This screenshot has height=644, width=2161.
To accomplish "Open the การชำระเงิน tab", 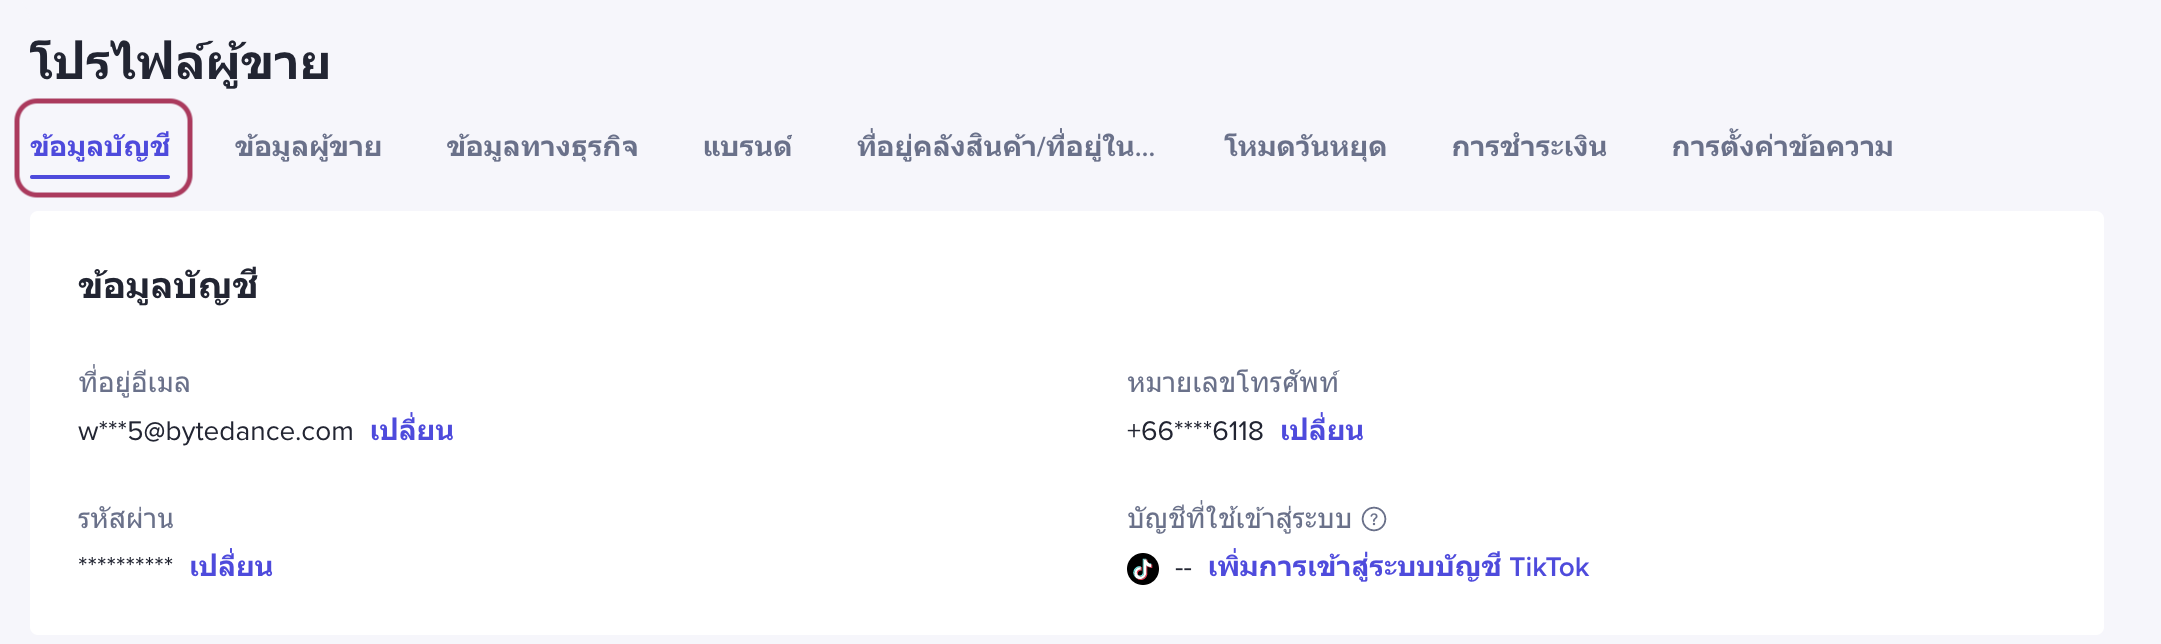I will (1529, 148).
